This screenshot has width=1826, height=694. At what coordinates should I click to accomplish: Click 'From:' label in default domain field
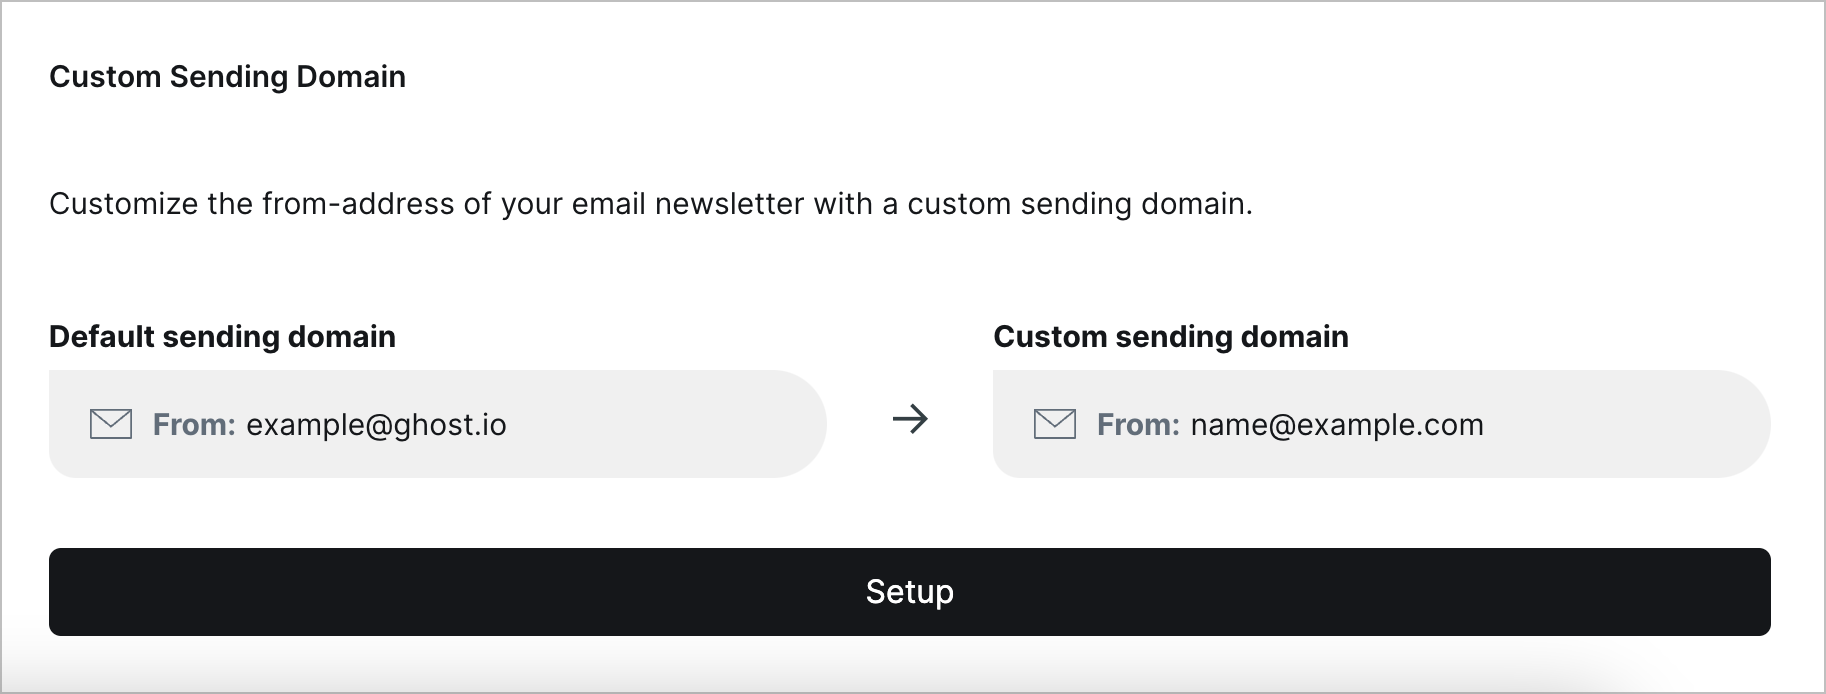click(194, 425)
